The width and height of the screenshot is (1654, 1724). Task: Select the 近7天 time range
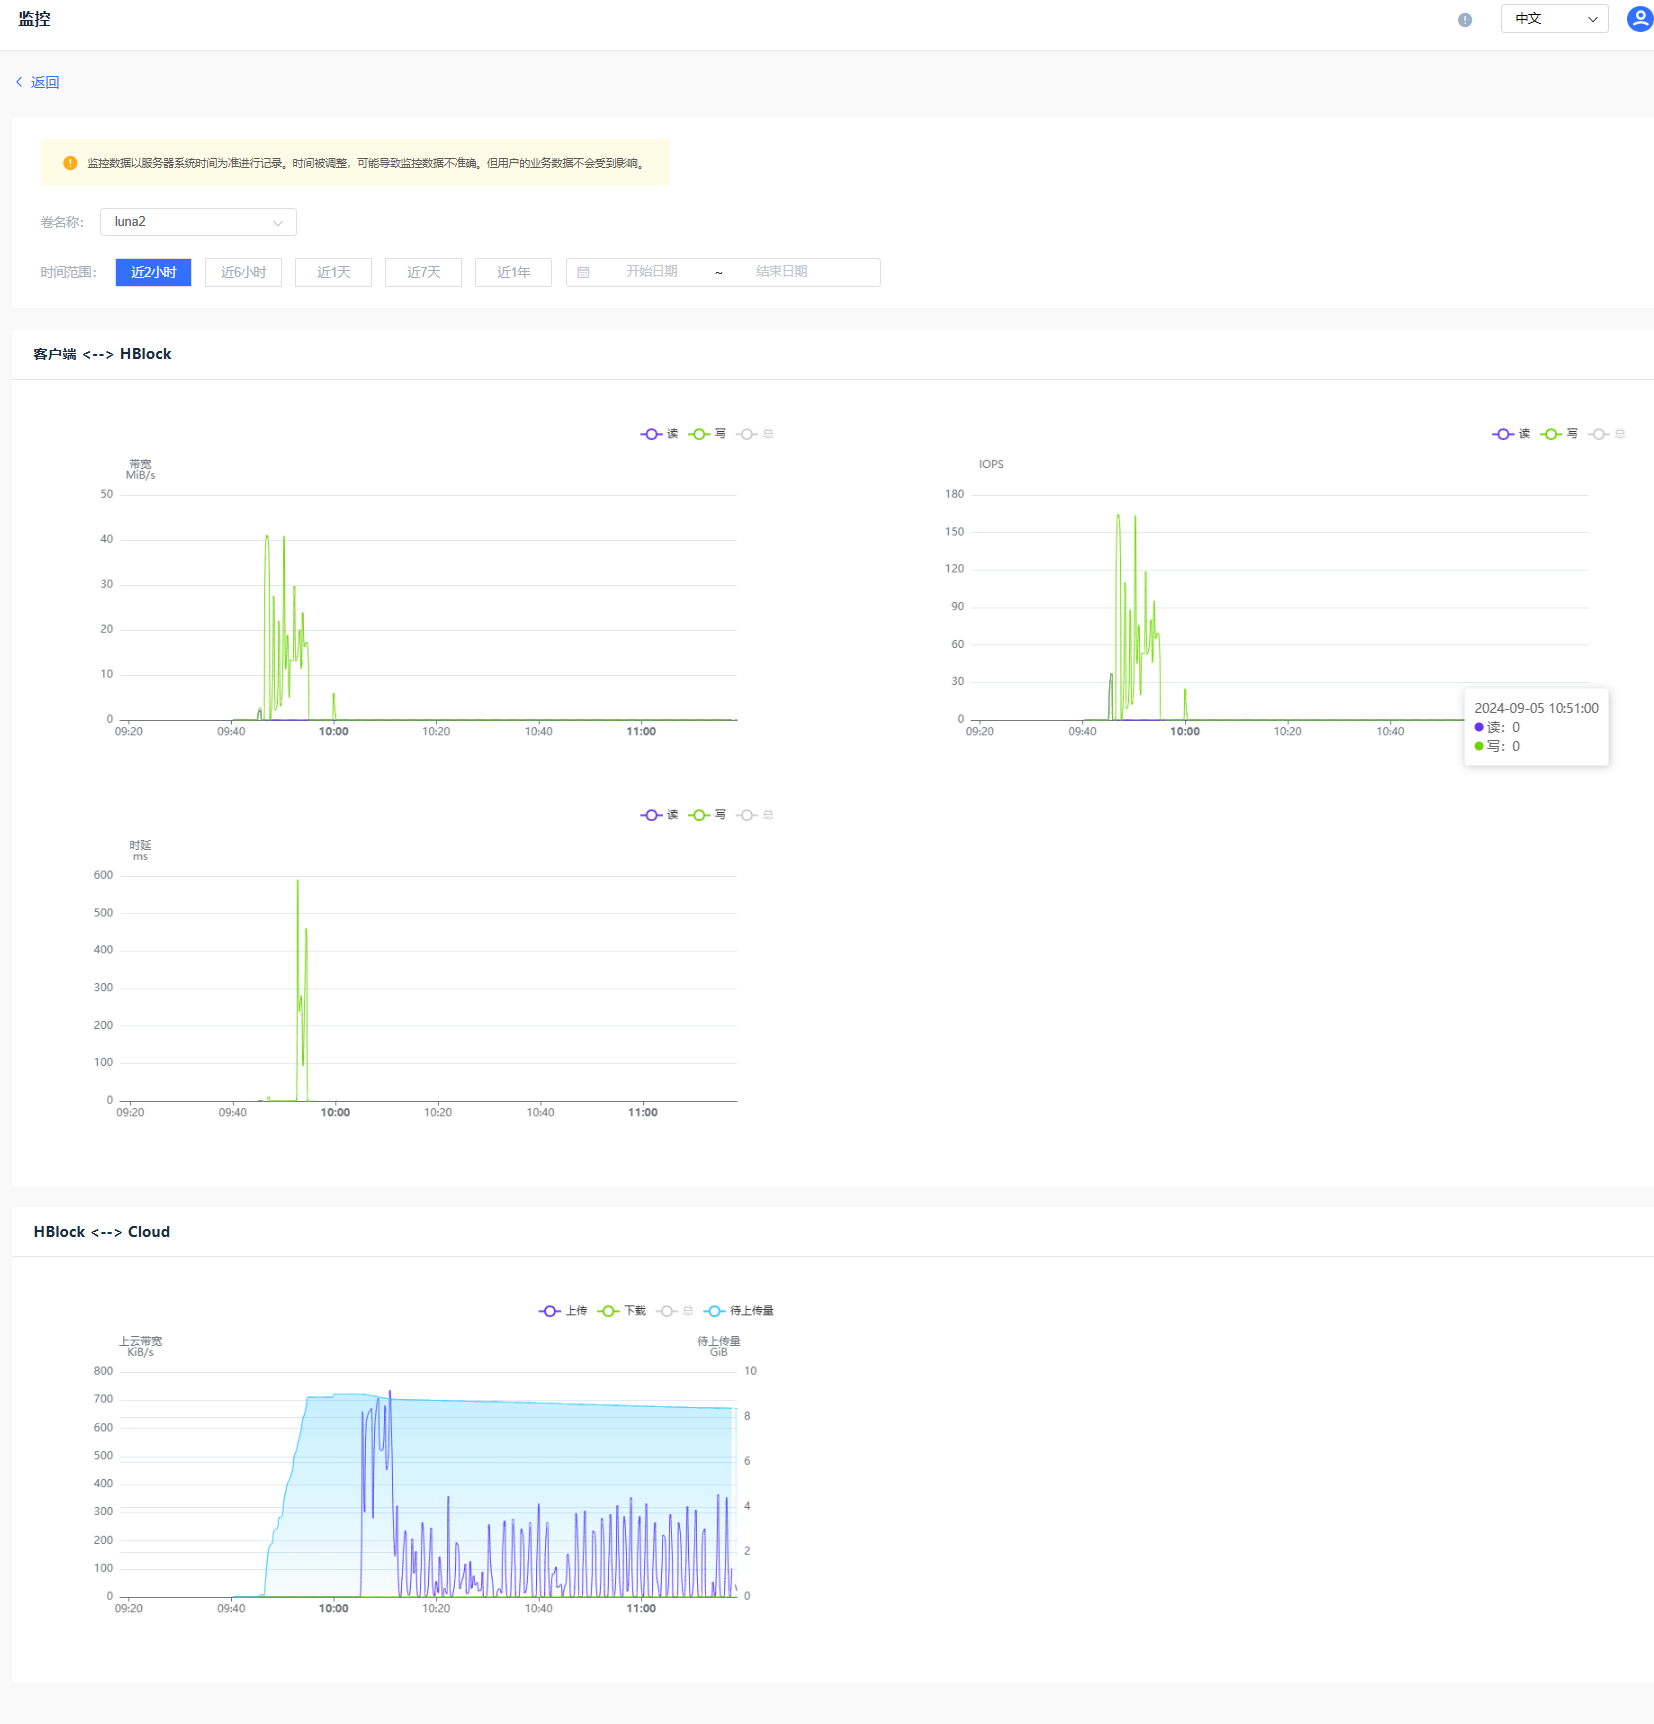pos(423,272)
